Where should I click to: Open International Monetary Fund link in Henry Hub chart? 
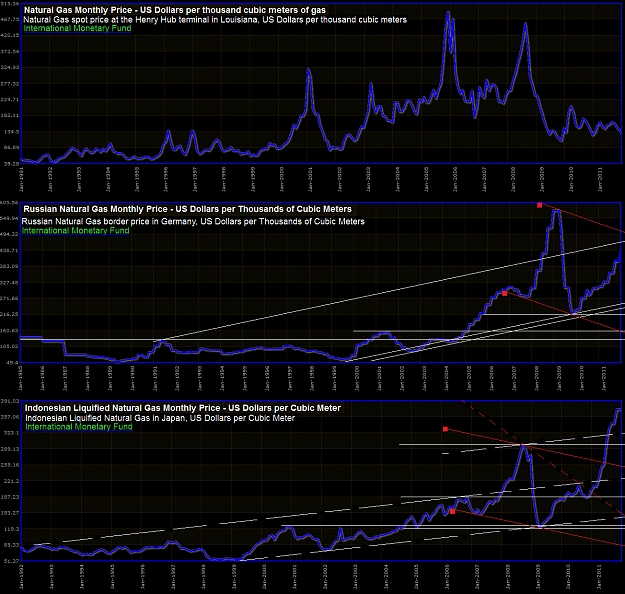(77, 28)
